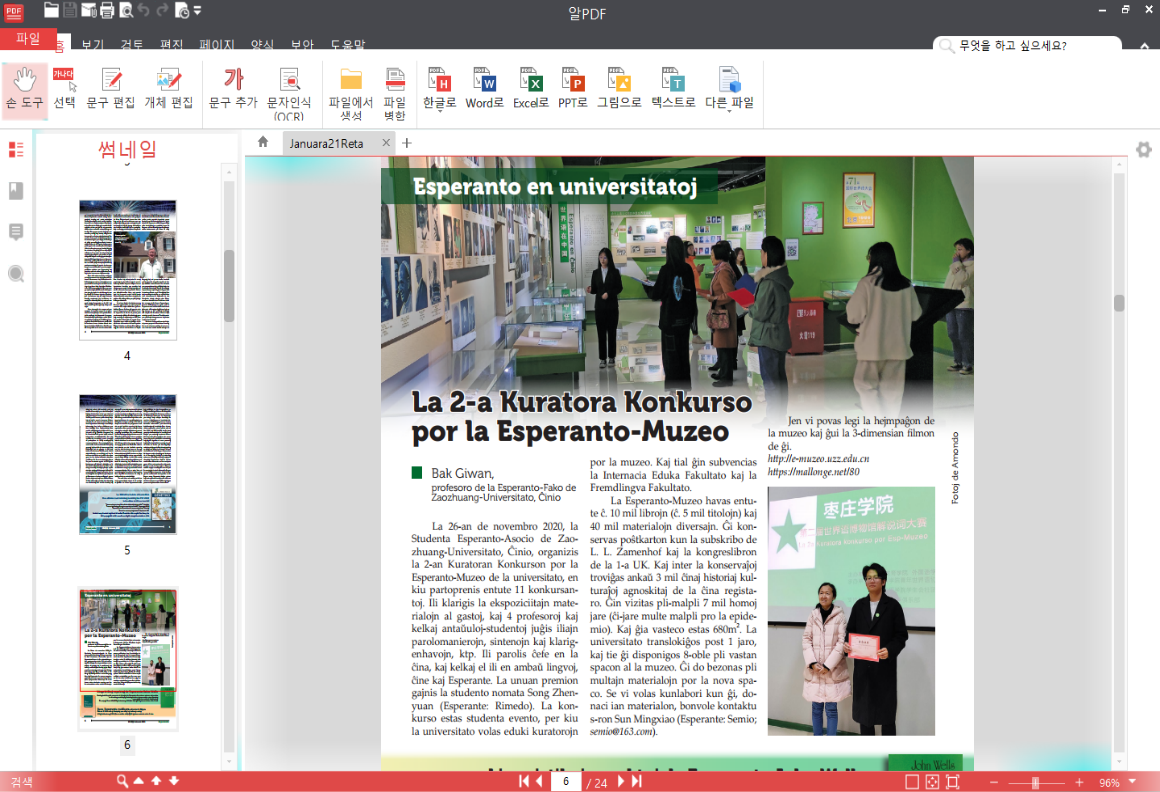Click the PPT conversion icon
Image resolution: width=1160 pixels, height=792 pixels.
click(573, 88)
